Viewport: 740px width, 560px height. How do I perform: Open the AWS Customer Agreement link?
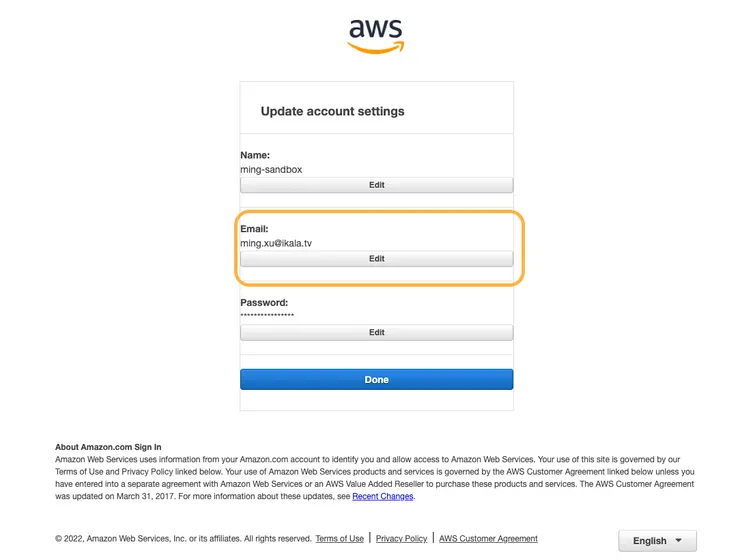[488, 539]
